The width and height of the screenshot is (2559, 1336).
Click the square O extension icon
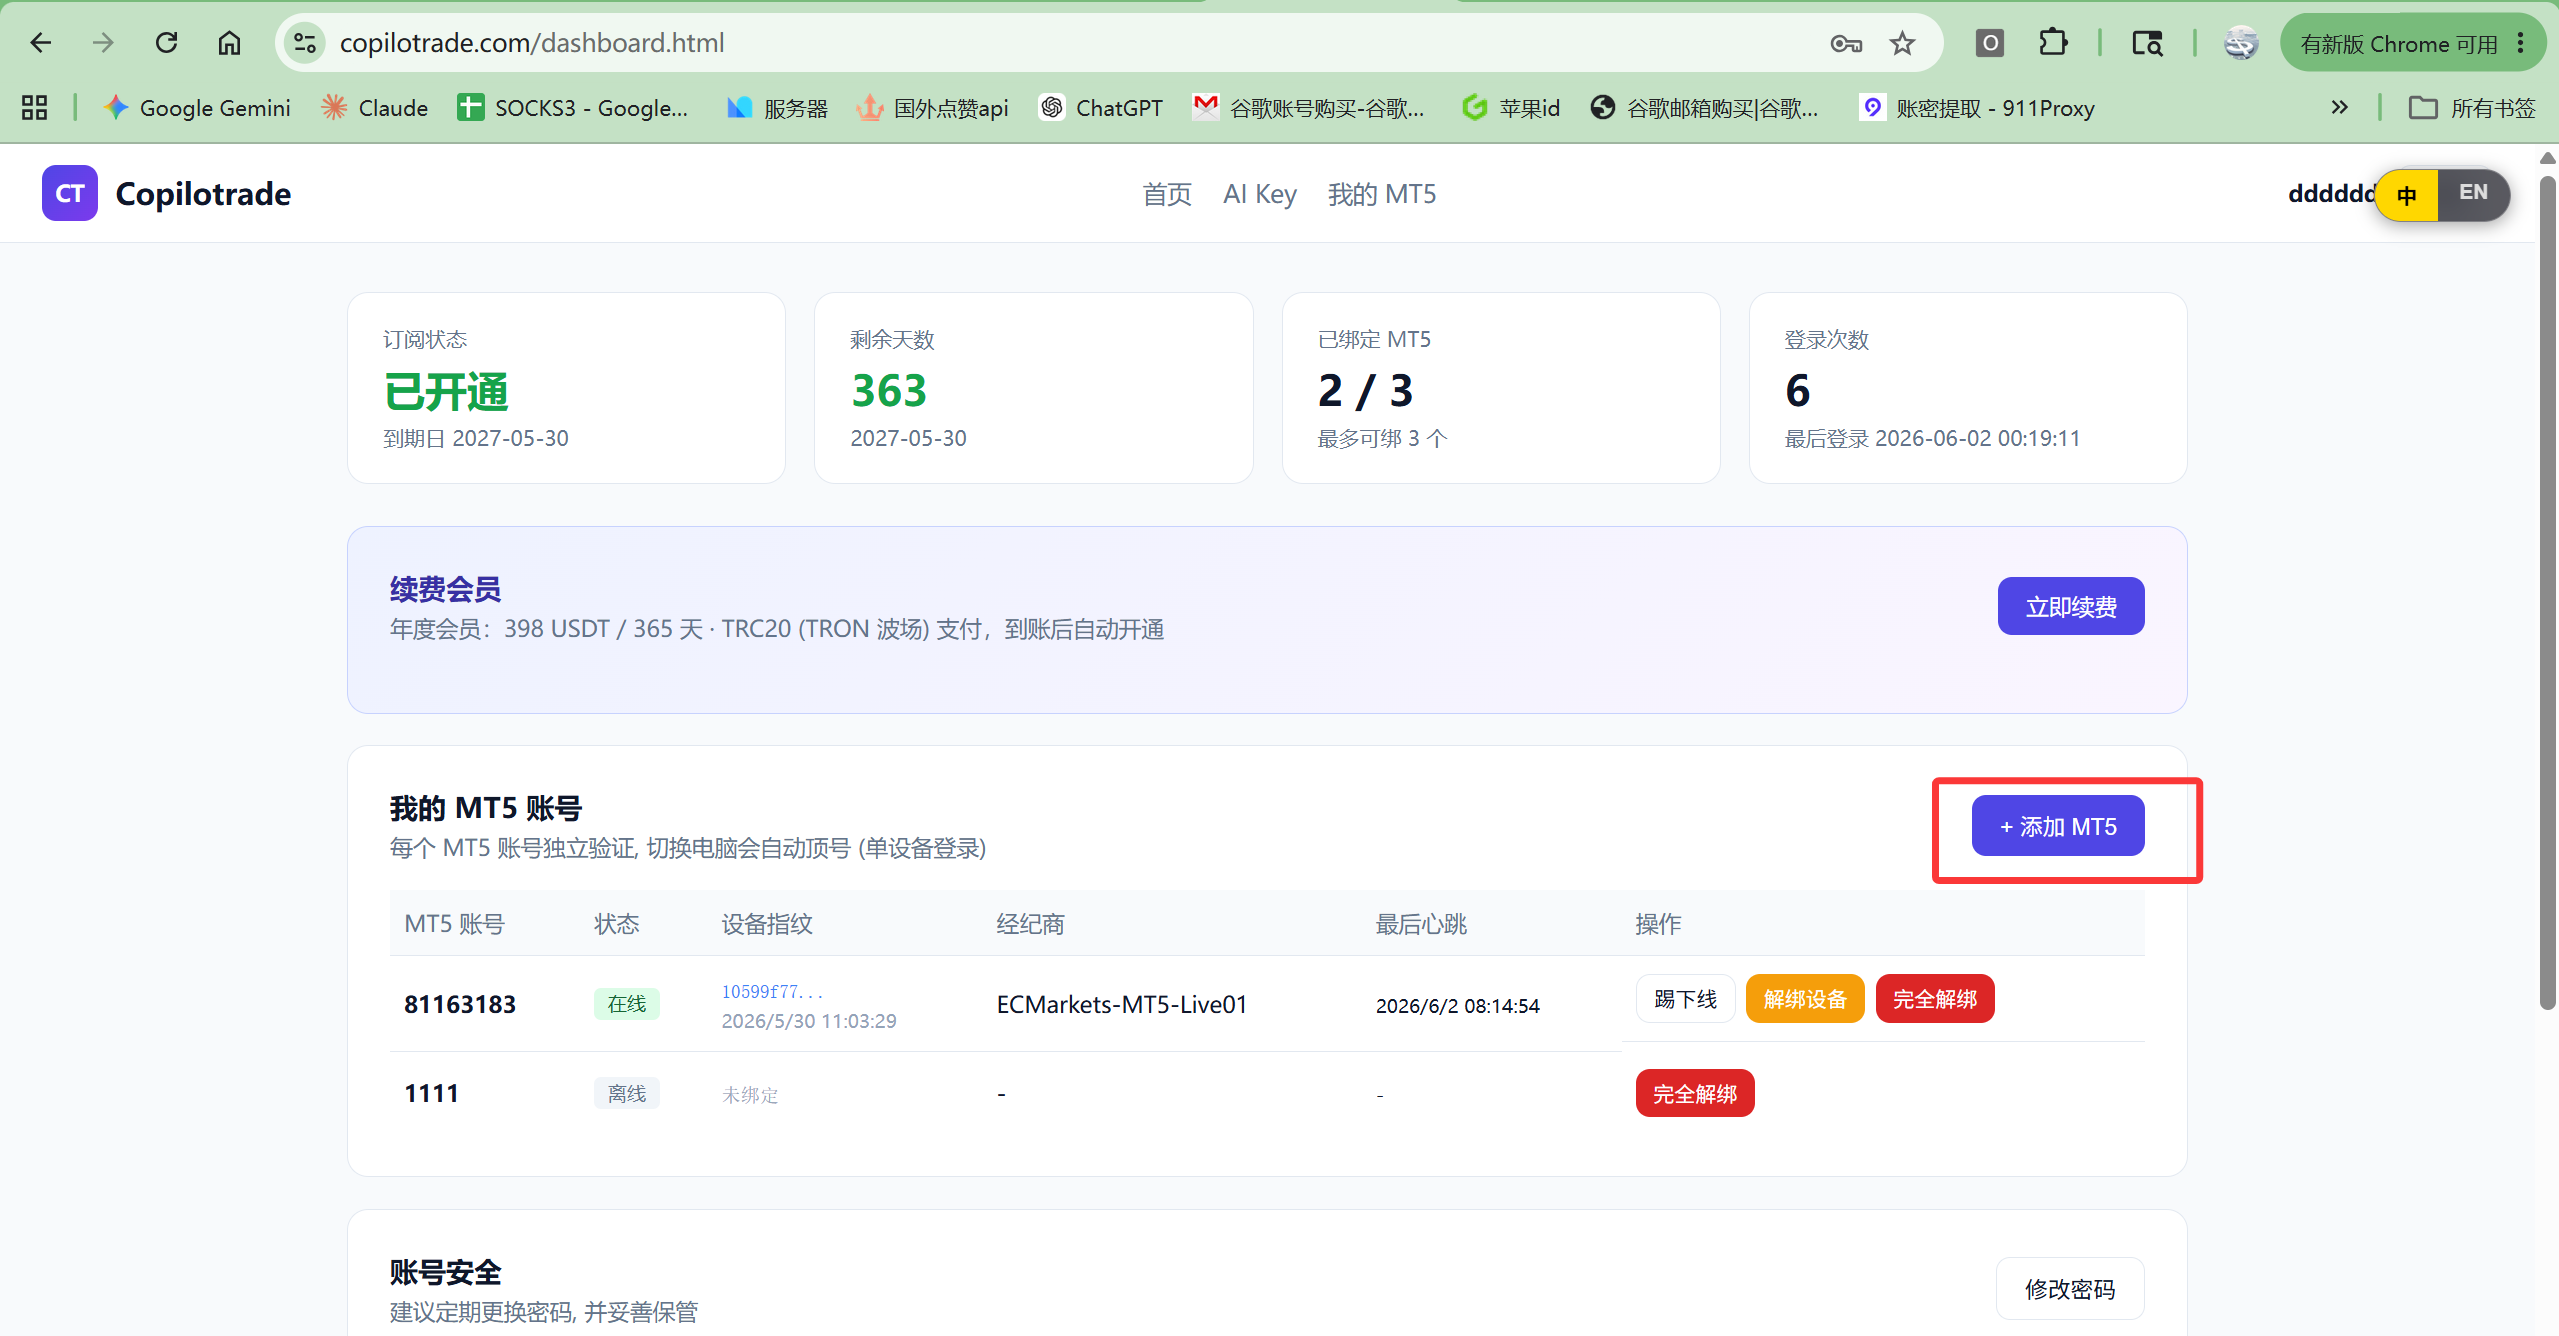(x=1990, y=43)
